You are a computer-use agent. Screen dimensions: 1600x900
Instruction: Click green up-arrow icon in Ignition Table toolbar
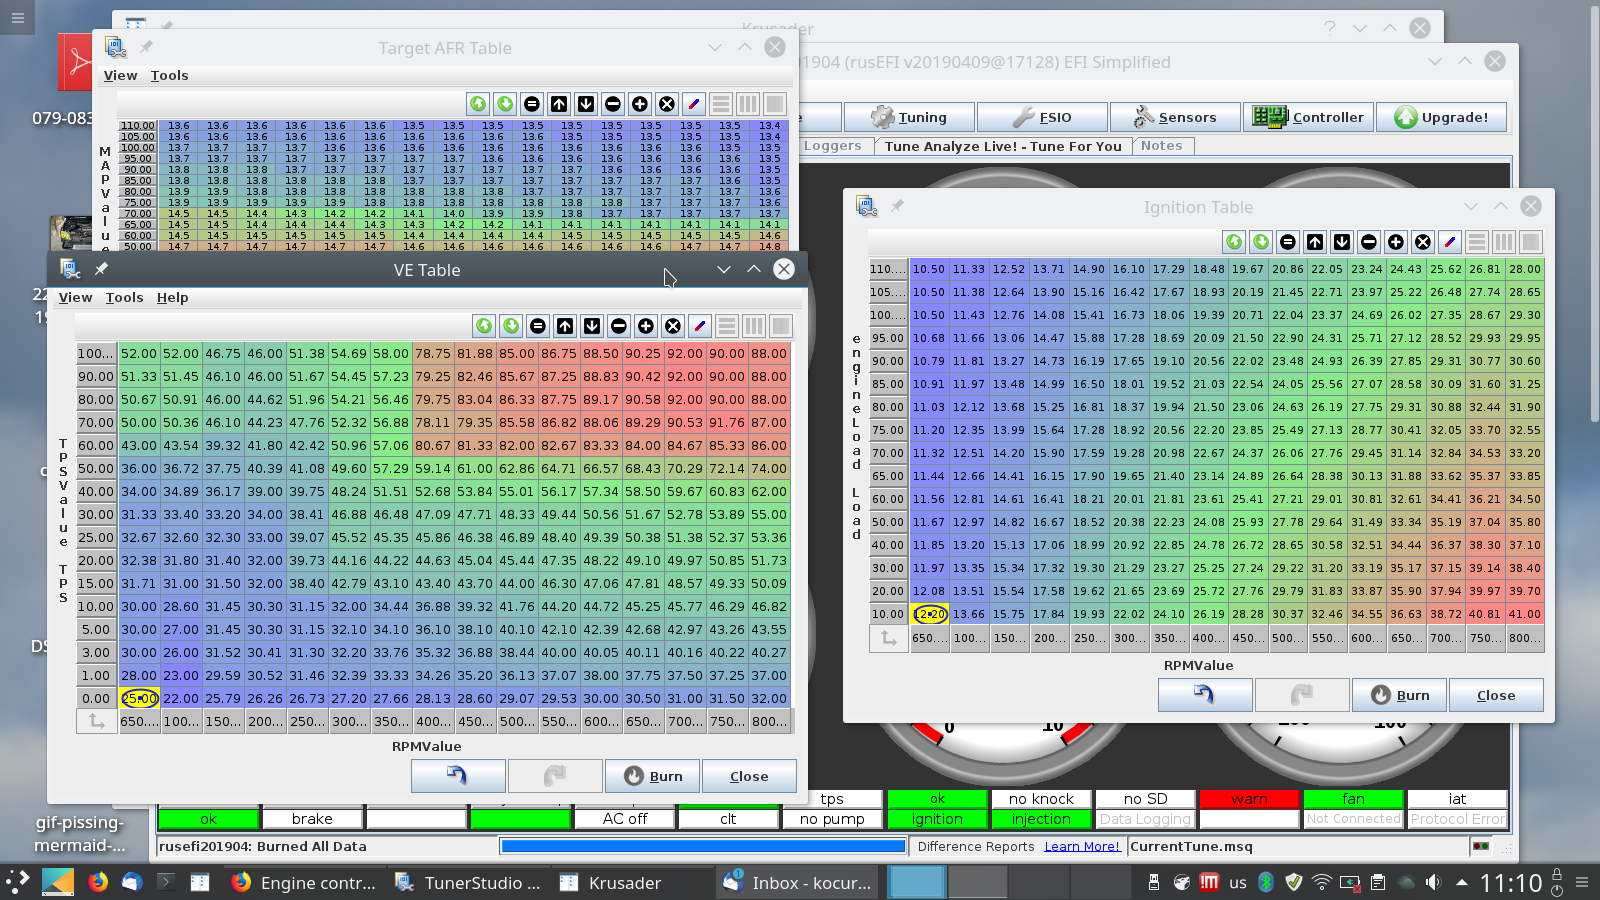tap(1234, 242)
